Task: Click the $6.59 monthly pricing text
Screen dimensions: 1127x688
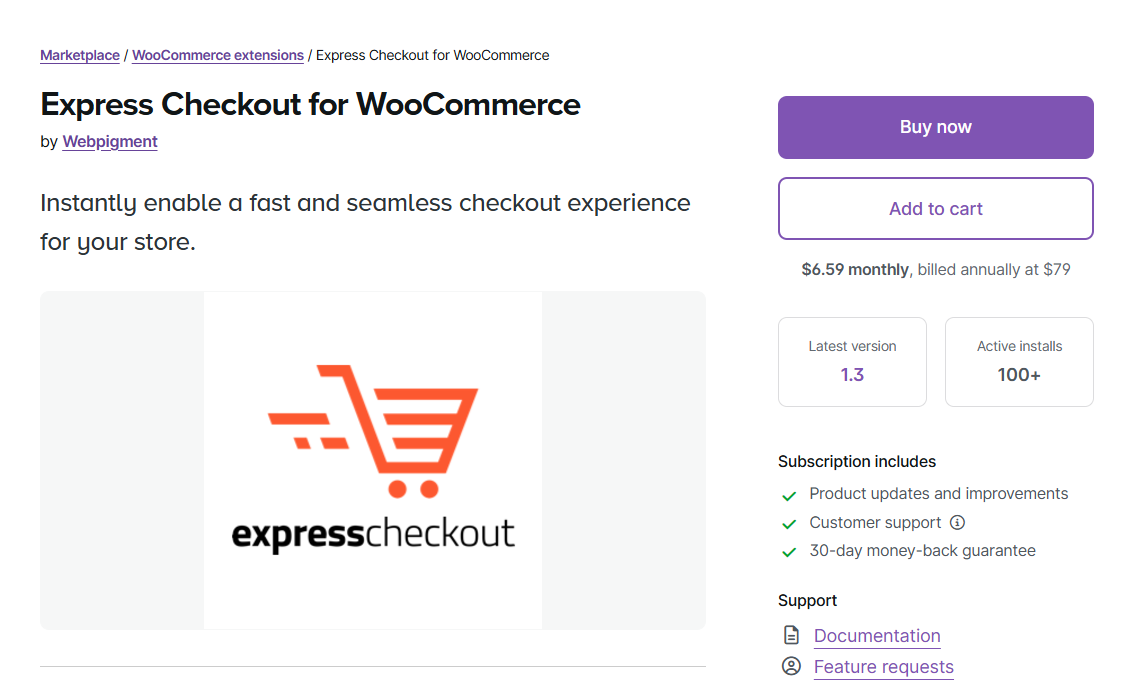Action: point(855,269)
